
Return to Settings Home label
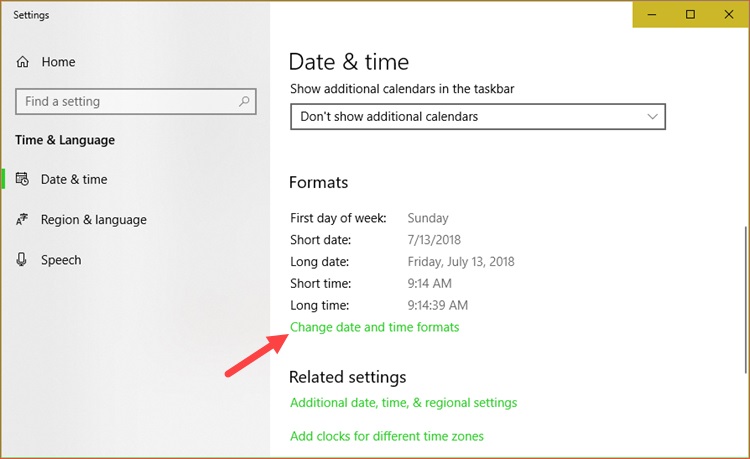pyautogui.click(x=58, y=62)
